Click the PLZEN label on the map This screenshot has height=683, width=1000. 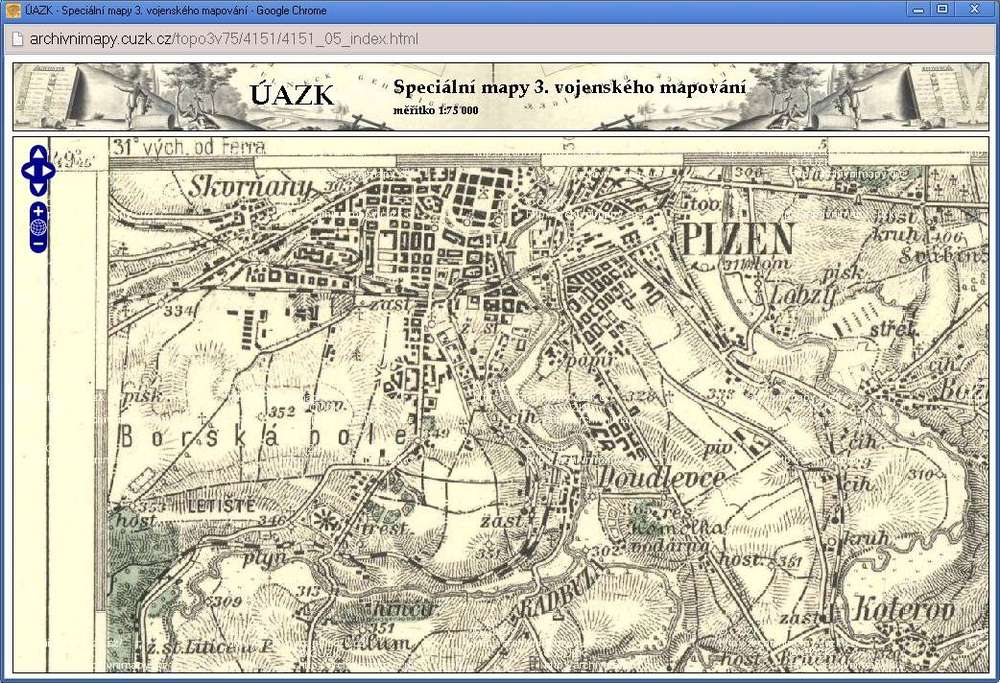(737, 239)
